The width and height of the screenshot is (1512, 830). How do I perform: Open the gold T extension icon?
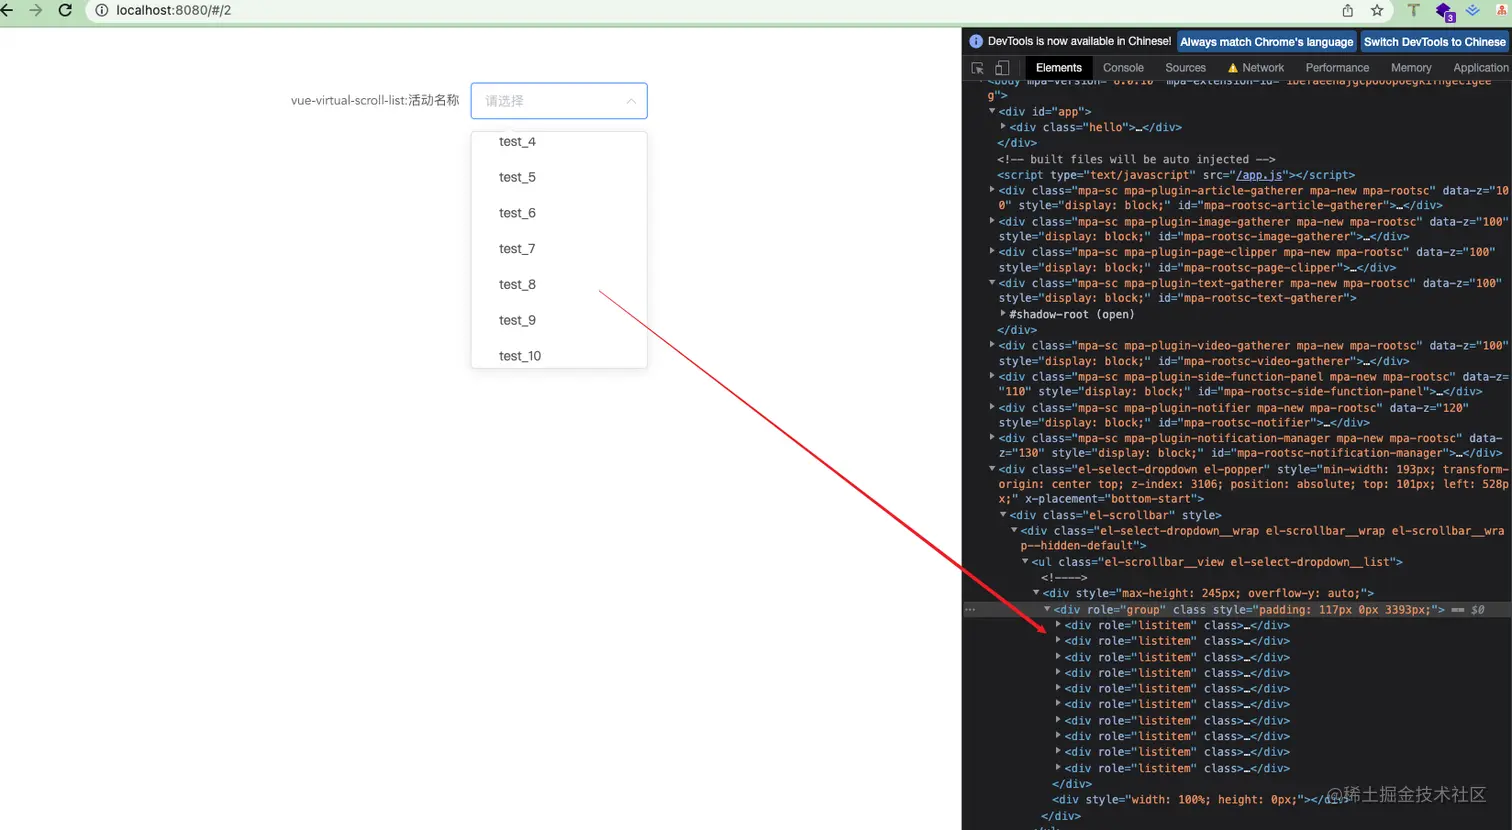click(1413, 10)
